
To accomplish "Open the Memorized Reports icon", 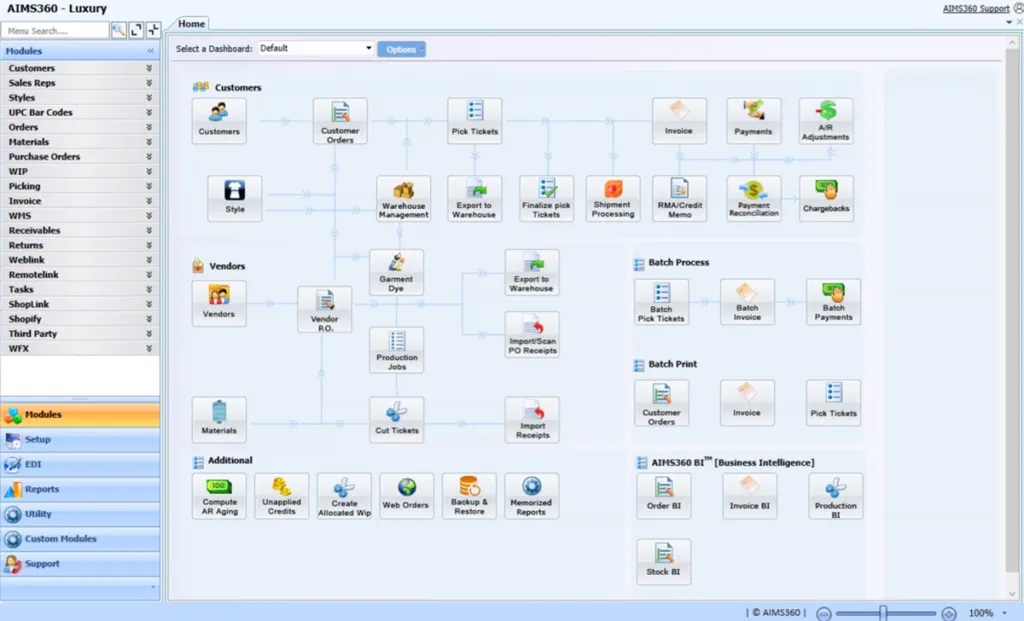I will point(532,496).
